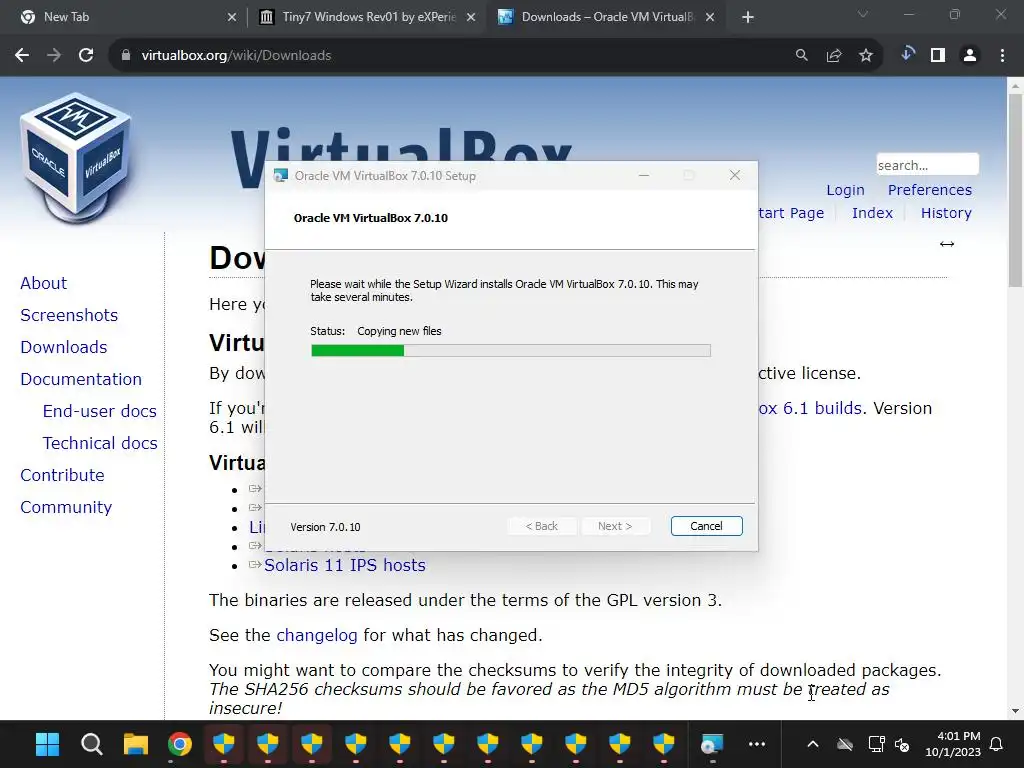Viewport: 1024px width, 768px height.
Task: Click the greyed-out Back button in setup
Action: [541, 526]
